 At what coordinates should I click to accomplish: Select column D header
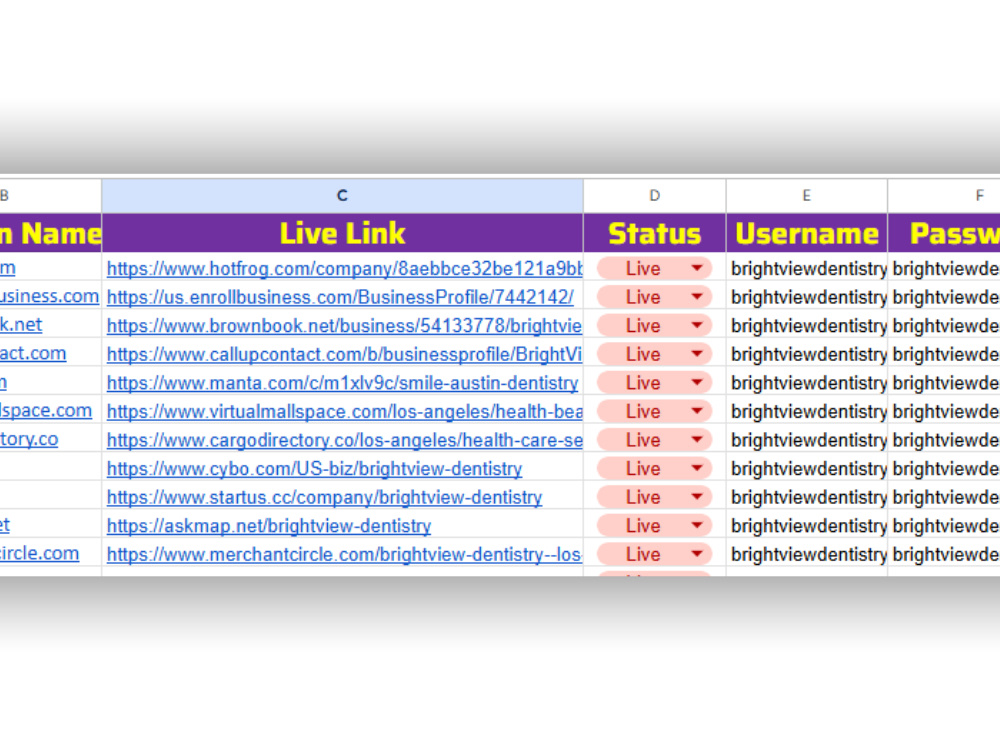654,196
